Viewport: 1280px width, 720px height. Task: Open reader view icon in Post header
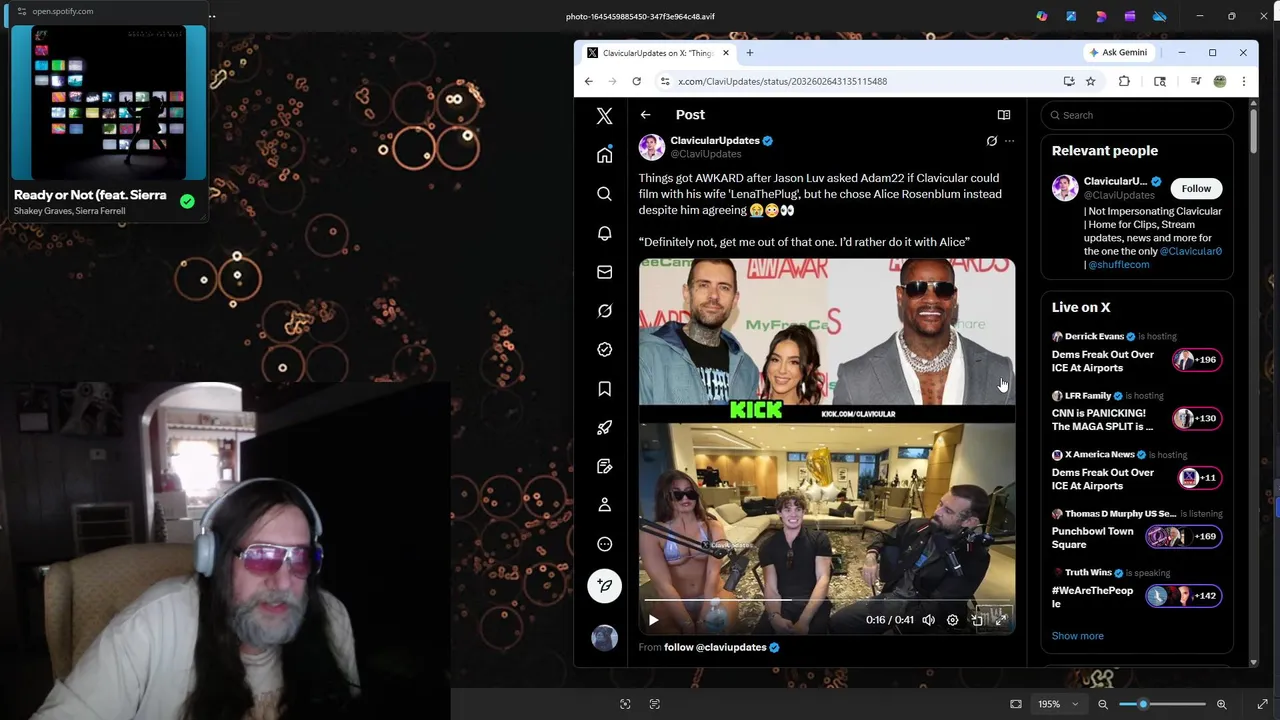click(1004, 115)
